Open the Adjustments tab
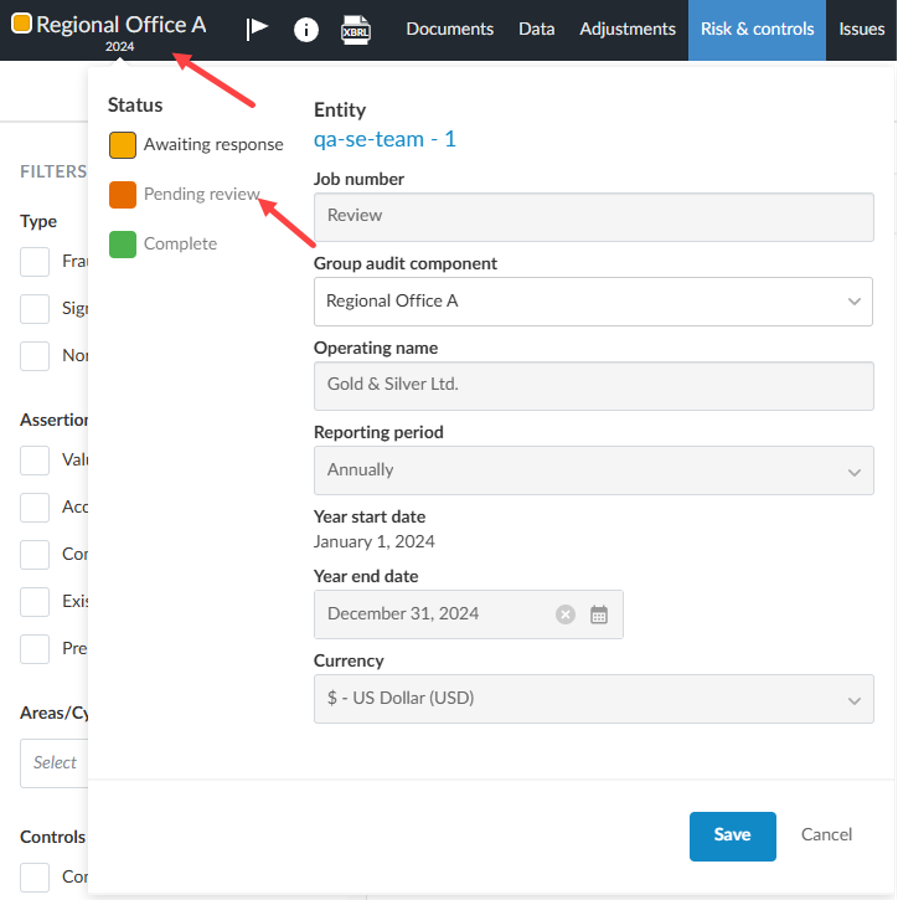Viewport: 898px width, 900px height. (627, 29)
